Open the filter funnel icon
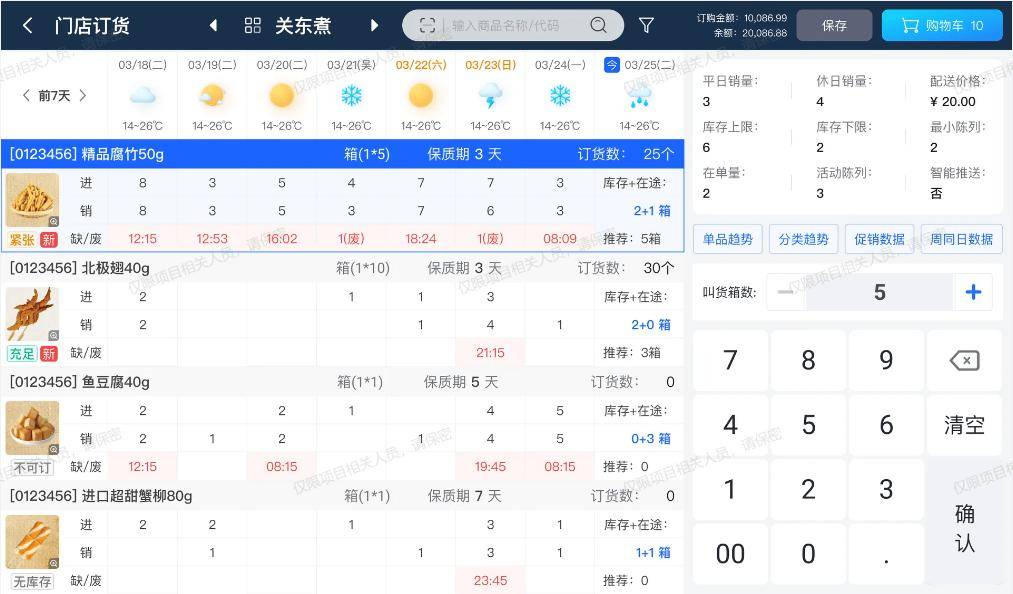 coord(646,26)
